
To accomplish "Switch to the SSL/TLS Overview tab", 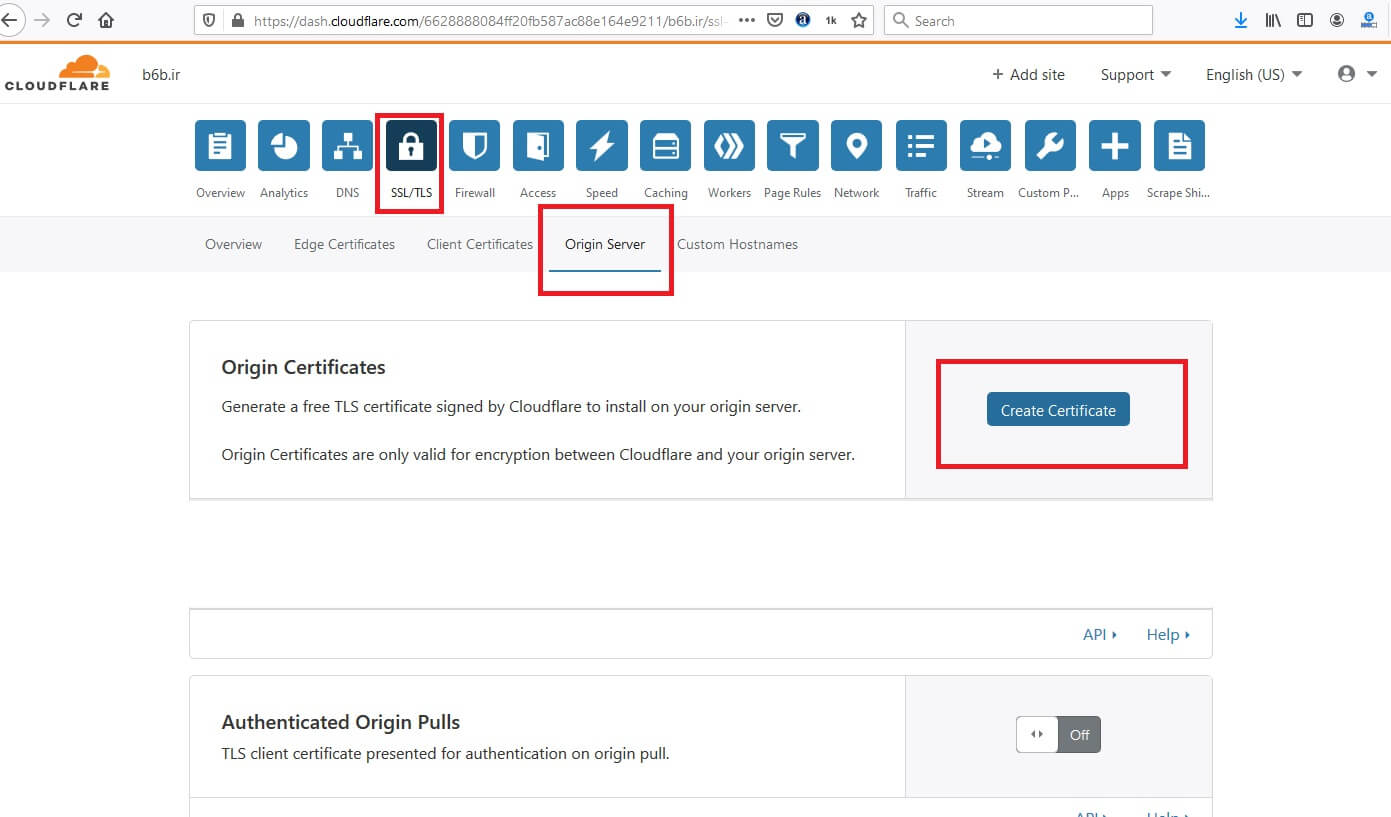I will click(233, 244).
